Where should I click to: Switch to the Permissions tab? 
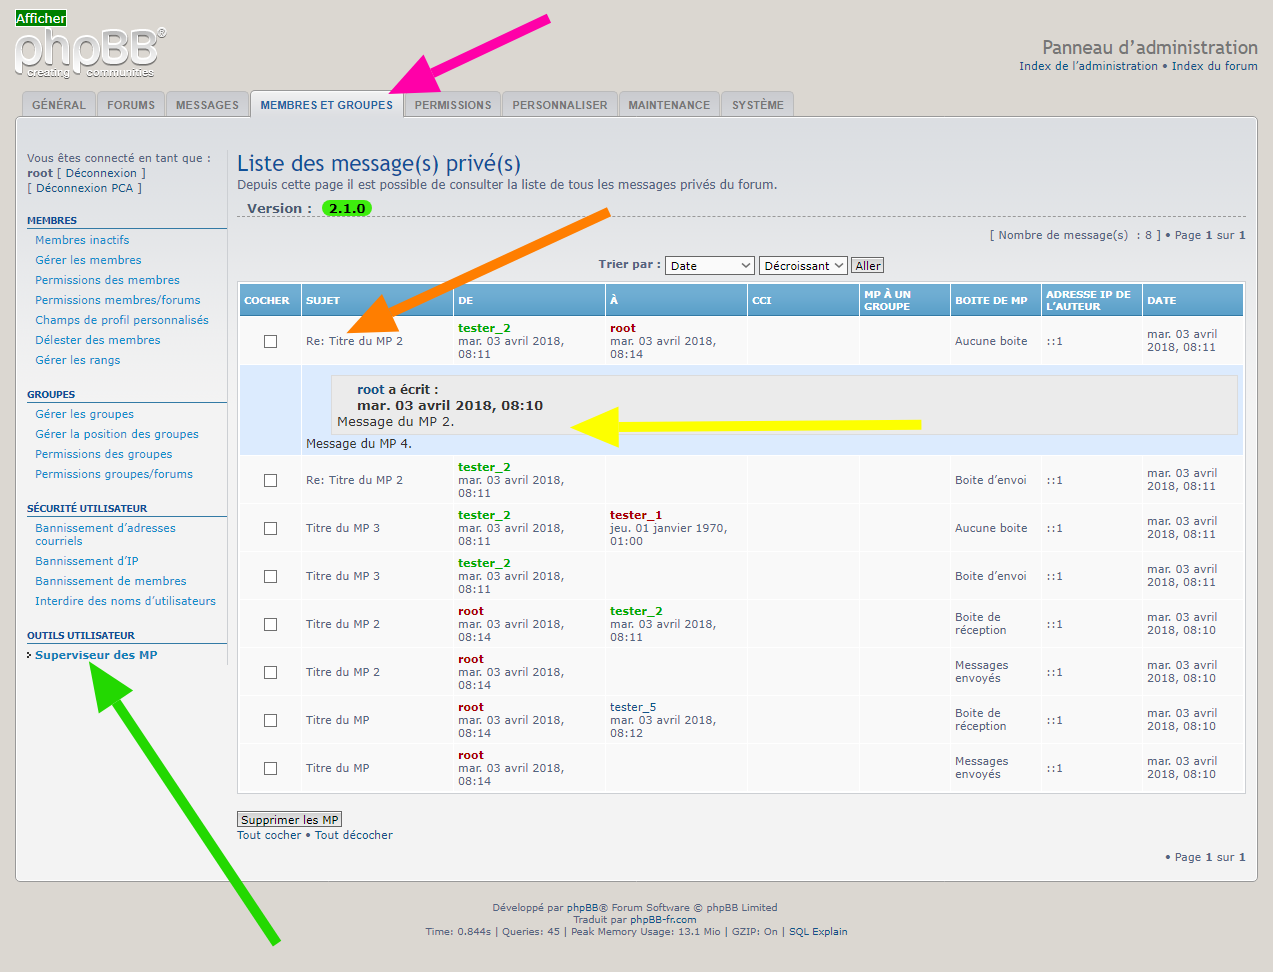click(453, 105)
